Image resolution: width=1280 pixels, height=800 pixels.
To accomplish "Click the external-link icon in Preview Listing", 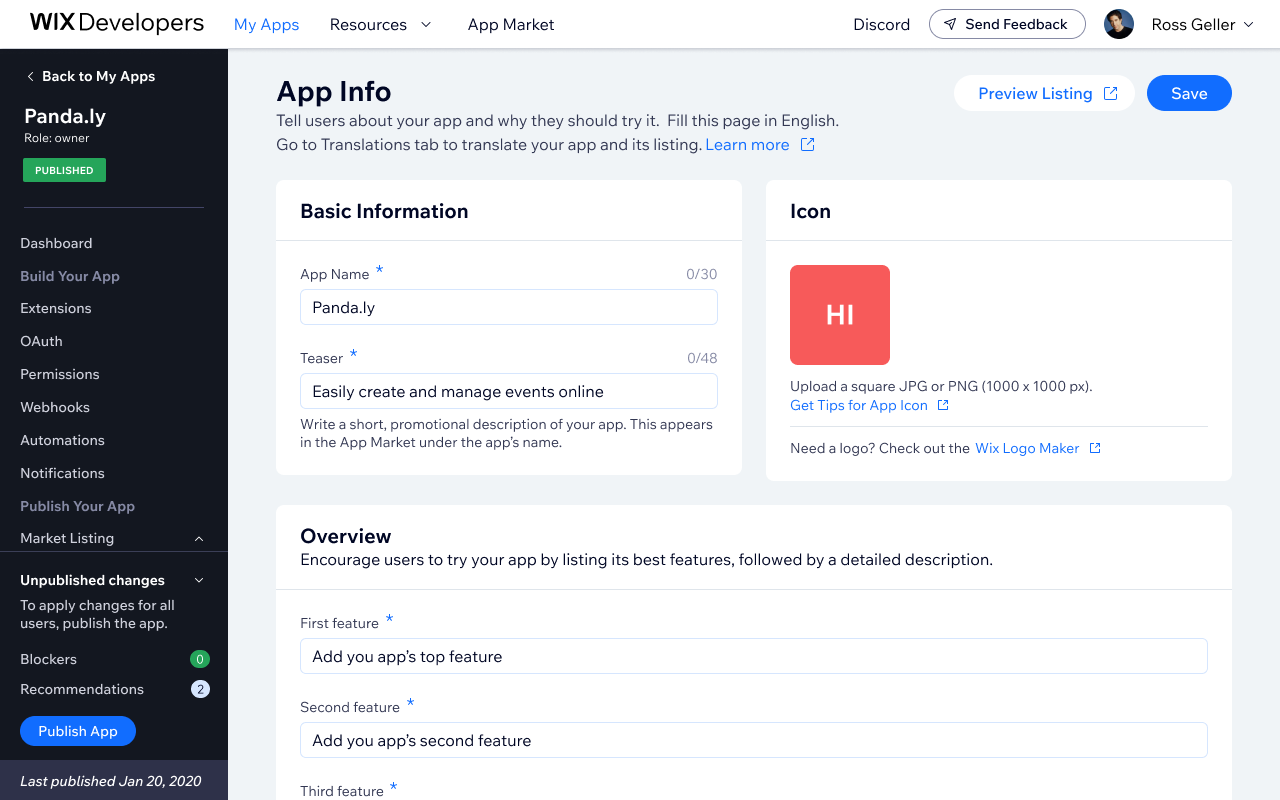I will click(1110, 93).
